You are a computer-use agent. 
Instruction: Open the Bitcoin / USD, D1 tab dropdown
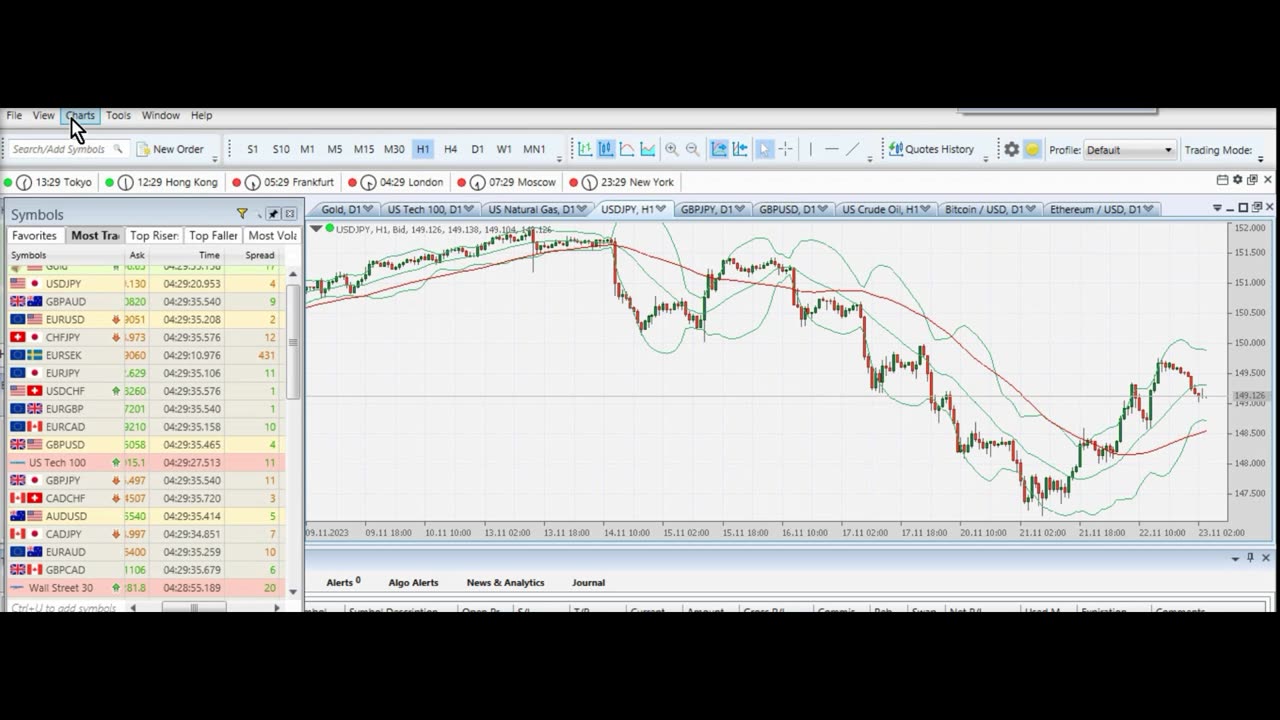pyautogui.click(x=1029, y=209)
